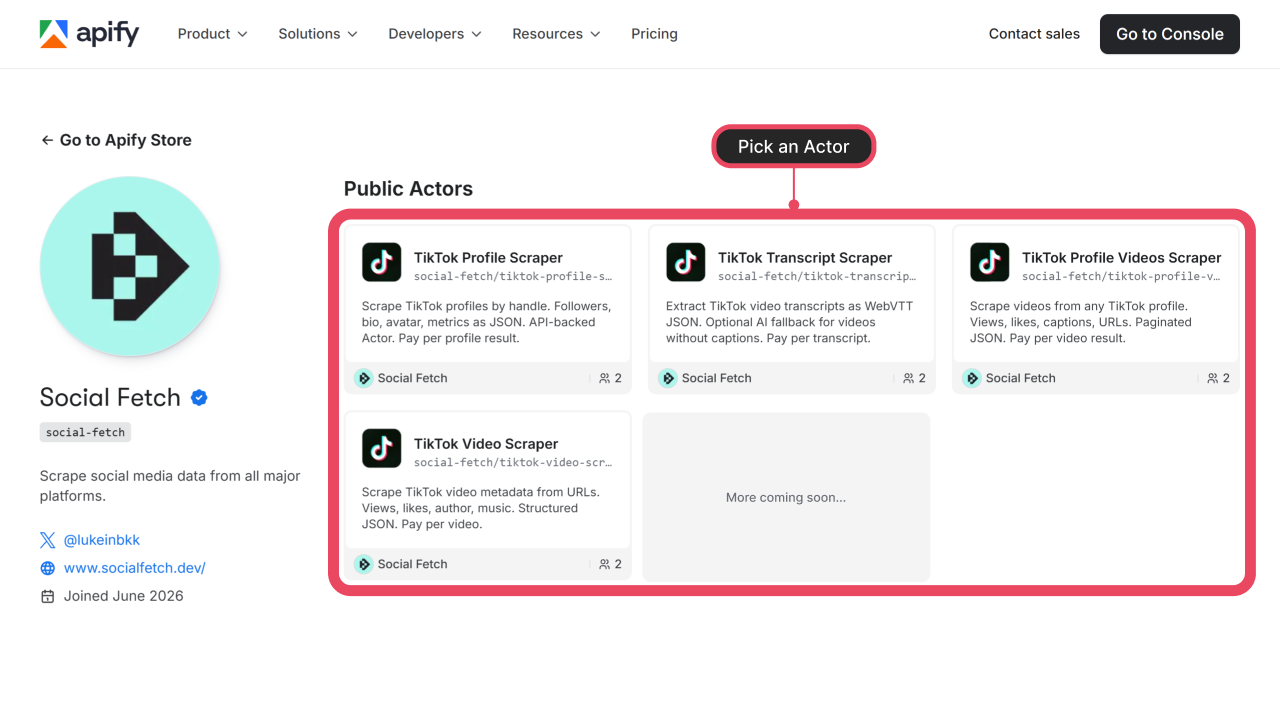The image size is (1280, 720).
Task: Visit the www.socialfetch.dev/ link
Action: pos(135,568)
